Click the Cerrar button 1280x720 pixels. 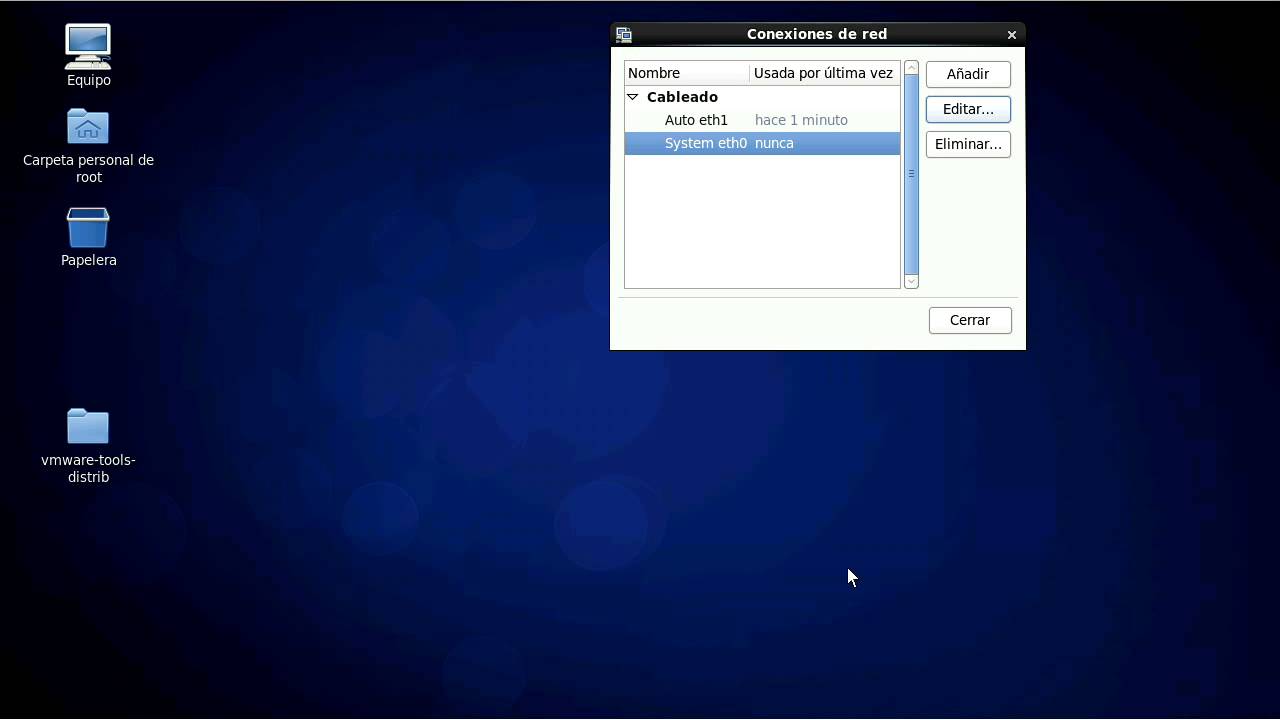coord(970,320)
